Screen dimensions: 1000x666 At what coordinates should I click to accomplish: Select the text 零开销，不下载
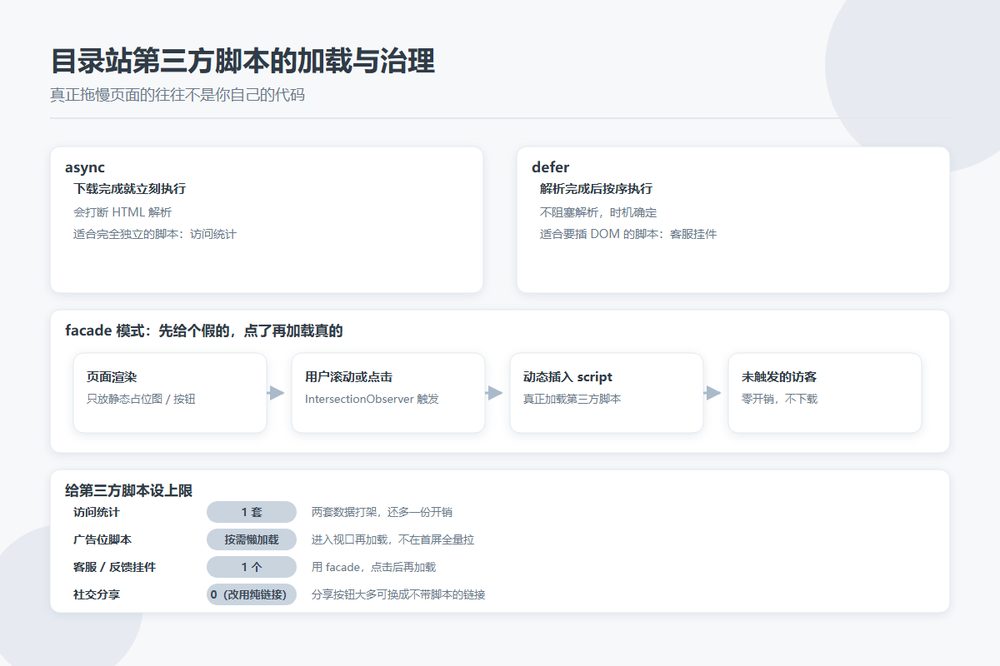[x=779, y=399]
